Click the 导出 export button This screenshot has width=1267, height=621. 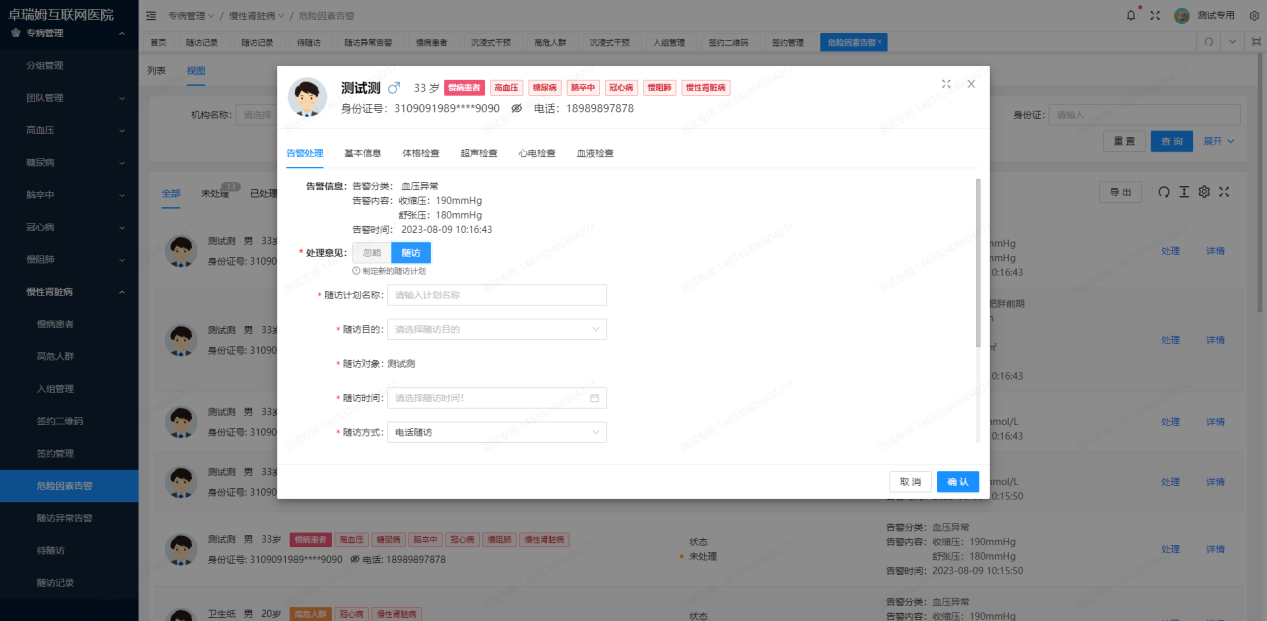tap(1119, 191)
